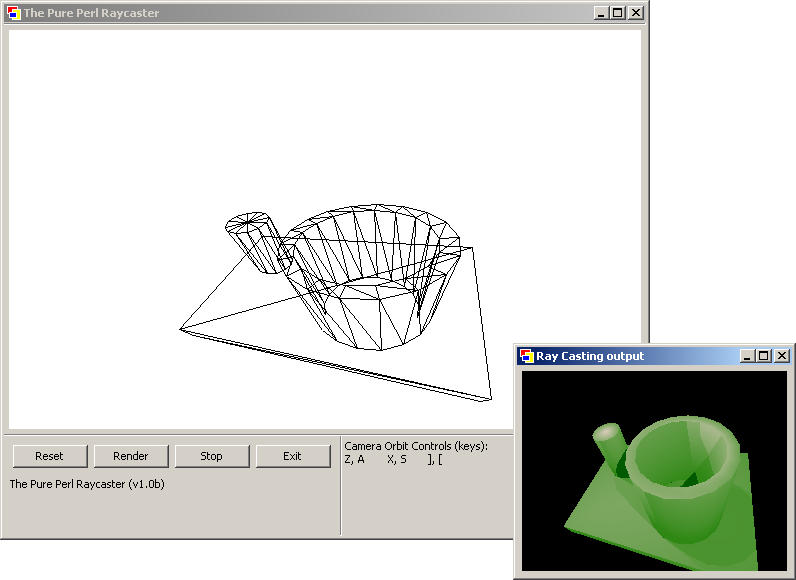Image resolution: width=796 pixels, height=580 pixels.
Task: Click the Pure Perl Raycaster title bar icon
Action: pyautogui.click(x=14, y=13)
